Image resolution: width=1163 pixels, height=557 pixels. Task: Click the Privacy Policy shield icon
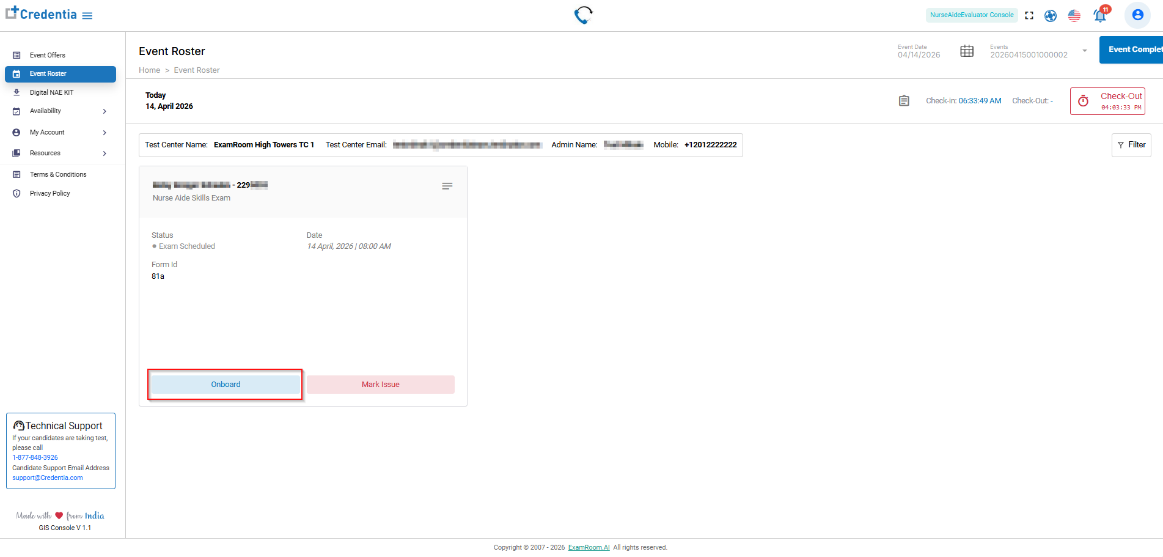tap(16, 194)
